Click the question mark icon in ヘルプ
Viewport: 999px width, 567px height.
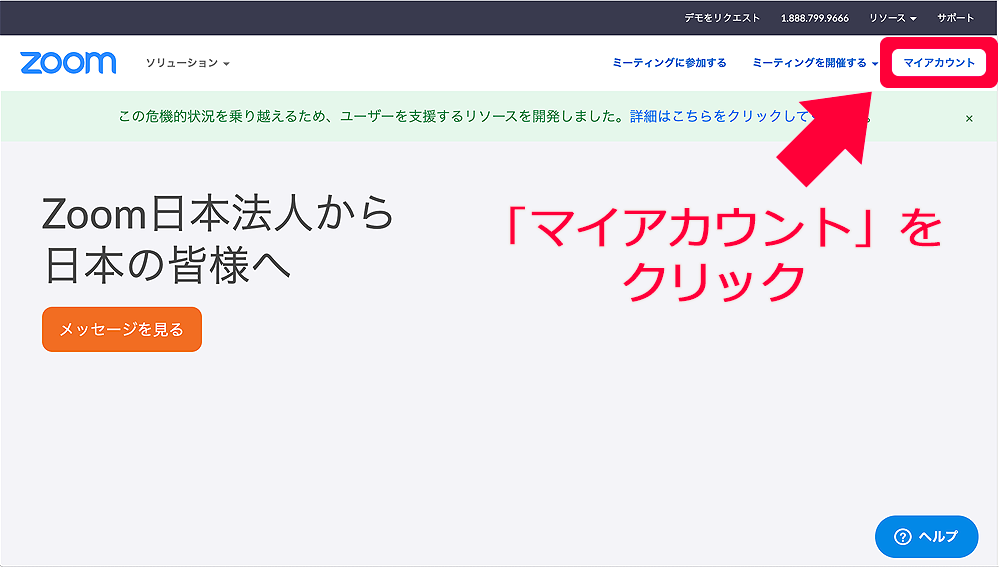(902, 537)
